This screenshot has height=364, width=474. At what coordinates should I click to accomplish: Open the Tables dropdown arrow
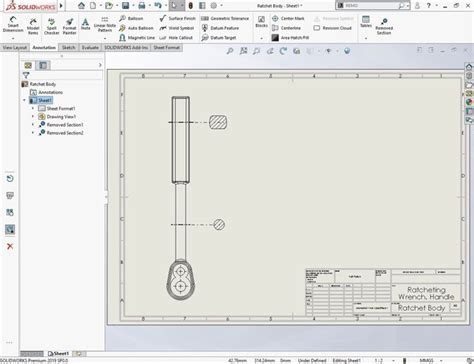coord(366,38)
